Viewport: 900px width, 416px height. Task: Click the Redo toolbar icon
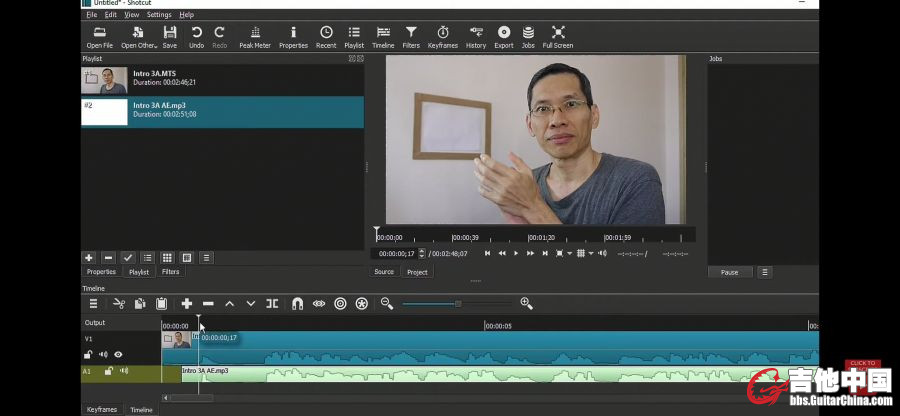tap(220, 37)
